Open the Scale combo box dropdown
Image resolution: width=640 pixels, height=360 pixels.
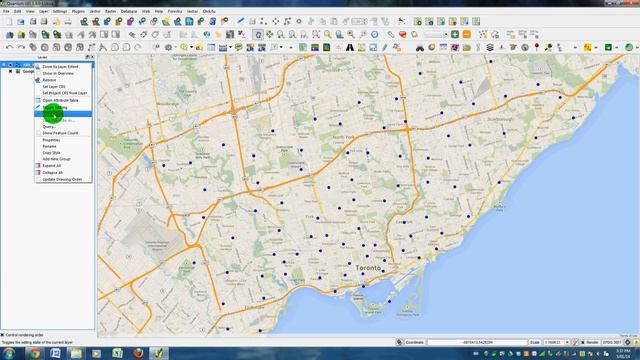coord(567,342)
